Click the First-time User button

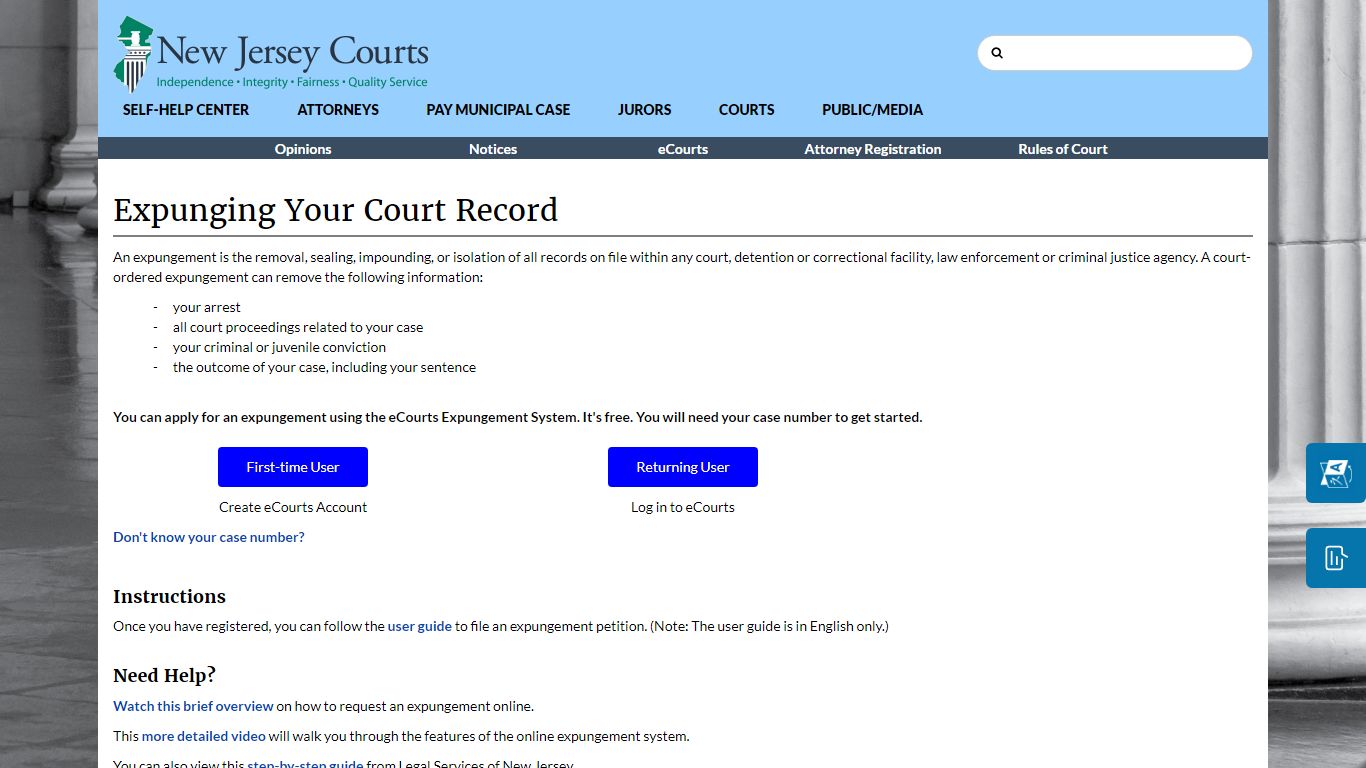click(293, 467)
